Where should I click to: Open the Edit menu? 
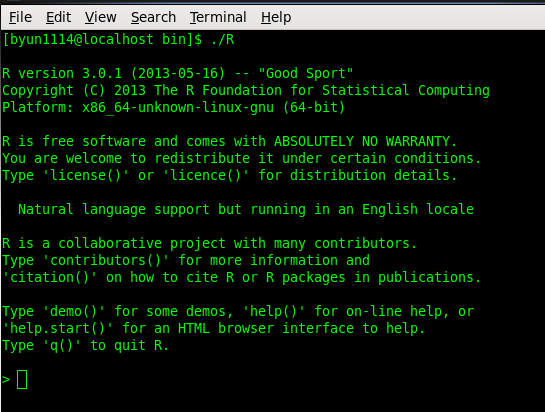point(58,17)
